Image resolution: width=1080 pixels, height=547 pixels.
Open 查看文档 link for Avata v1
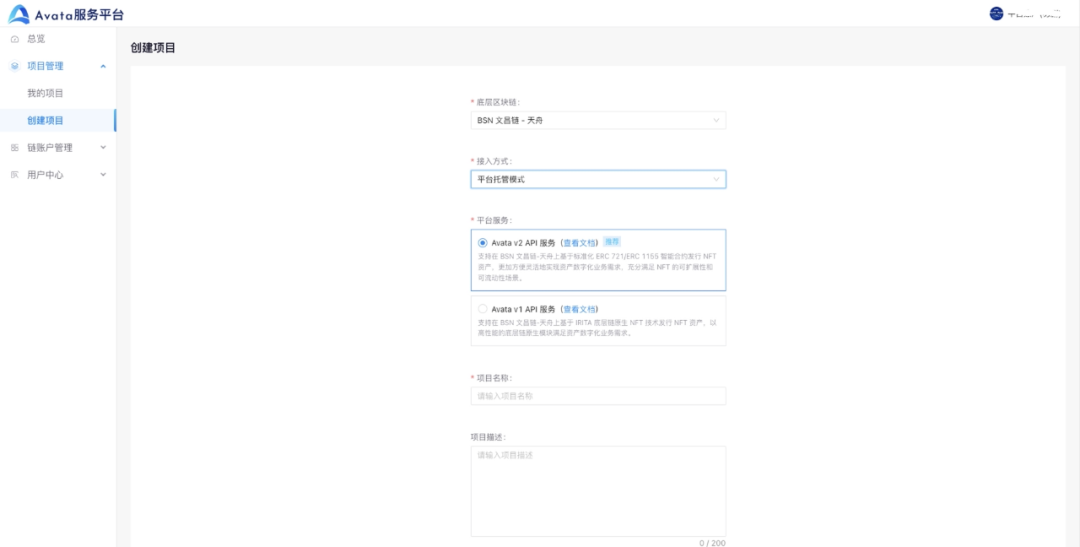click(579, 309)
